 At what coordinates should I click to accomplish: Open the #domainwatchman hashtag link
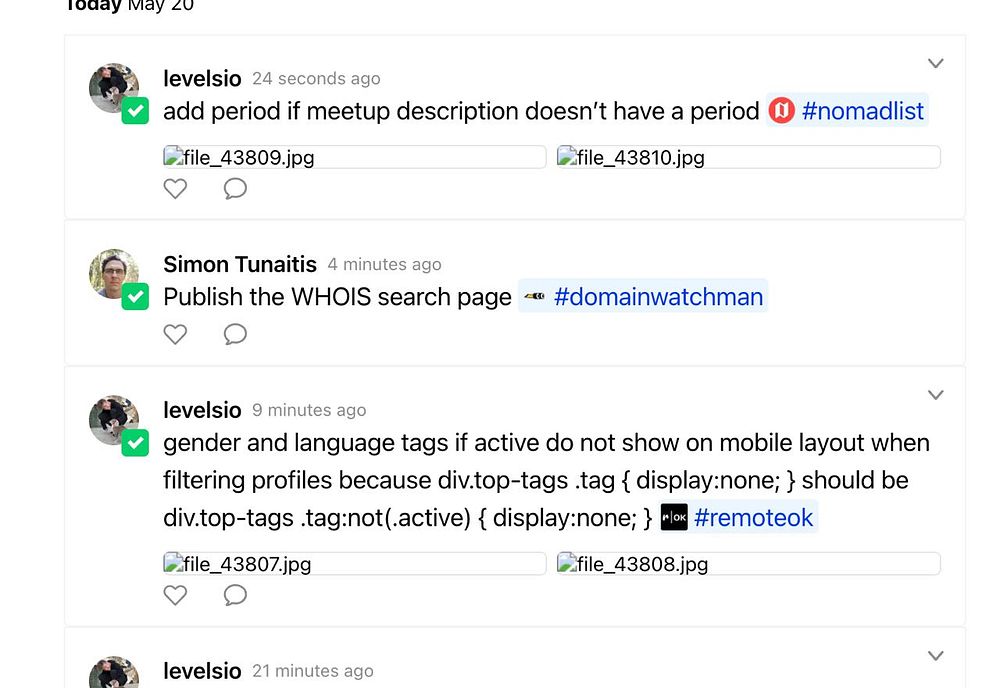(x=659, y=296)
